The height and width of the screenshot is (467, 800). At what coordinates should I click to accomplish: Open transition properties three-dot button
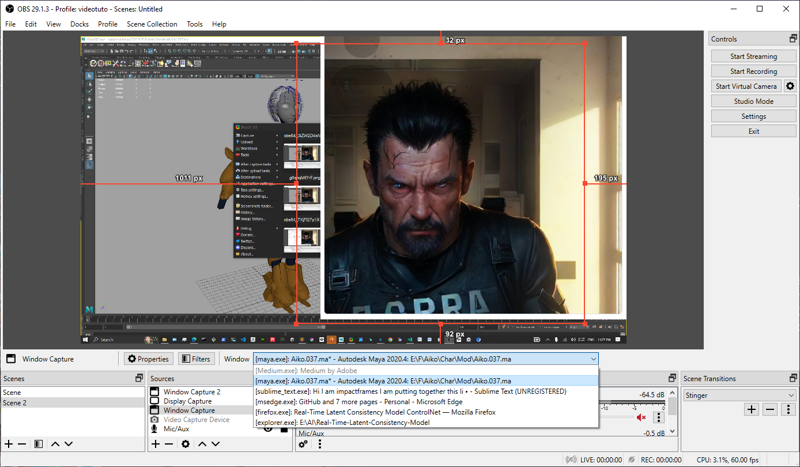click(x=788, y=409)
